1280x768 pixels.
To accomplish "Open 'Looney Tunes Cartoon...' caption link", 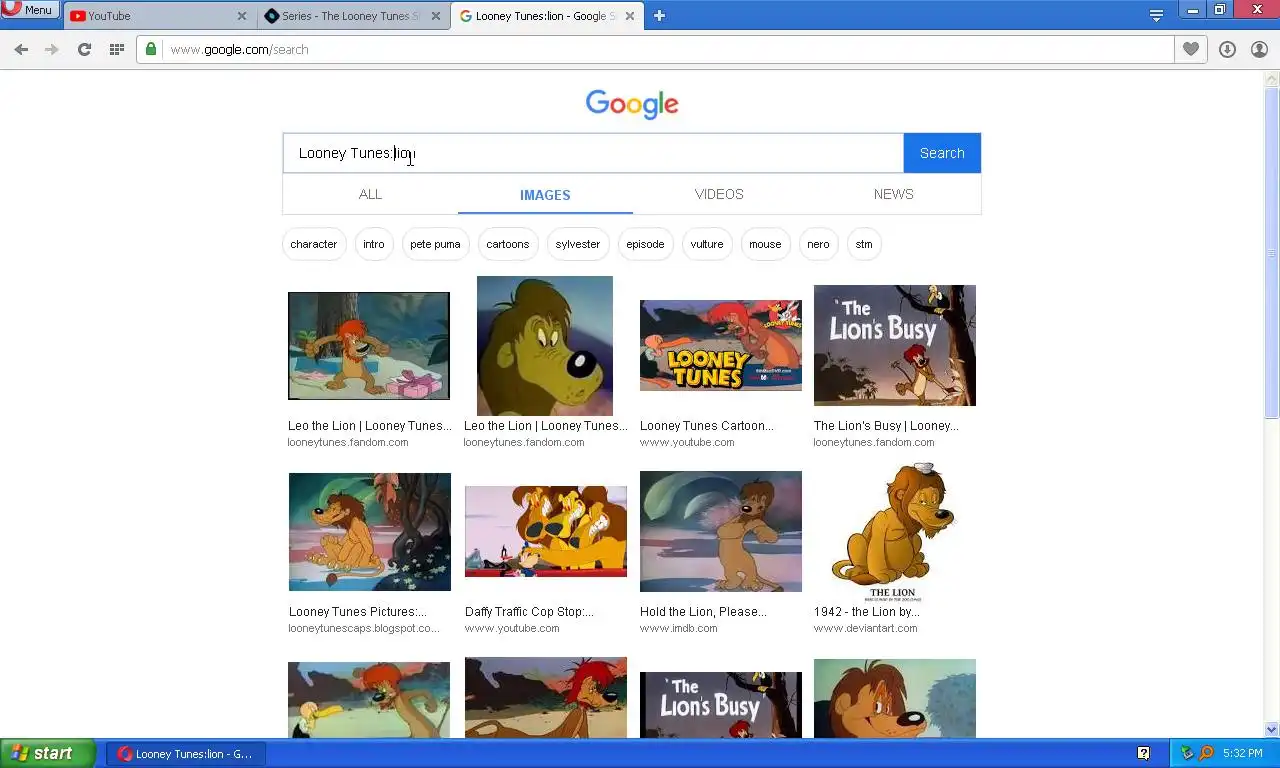I will point(707,426).
